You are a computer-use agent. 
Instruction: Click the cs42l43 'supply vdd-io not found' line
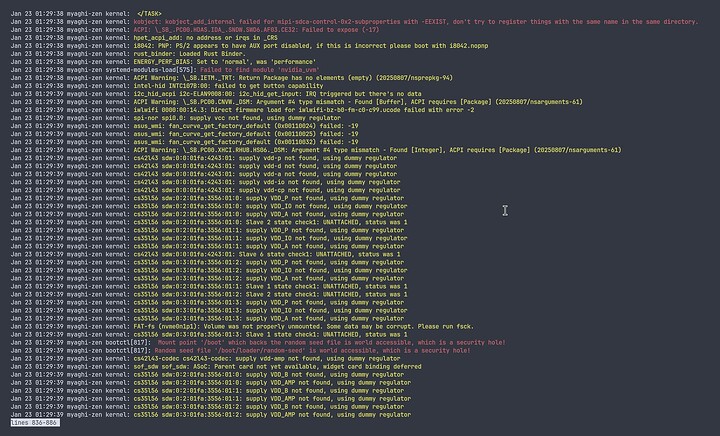point(205,182)
